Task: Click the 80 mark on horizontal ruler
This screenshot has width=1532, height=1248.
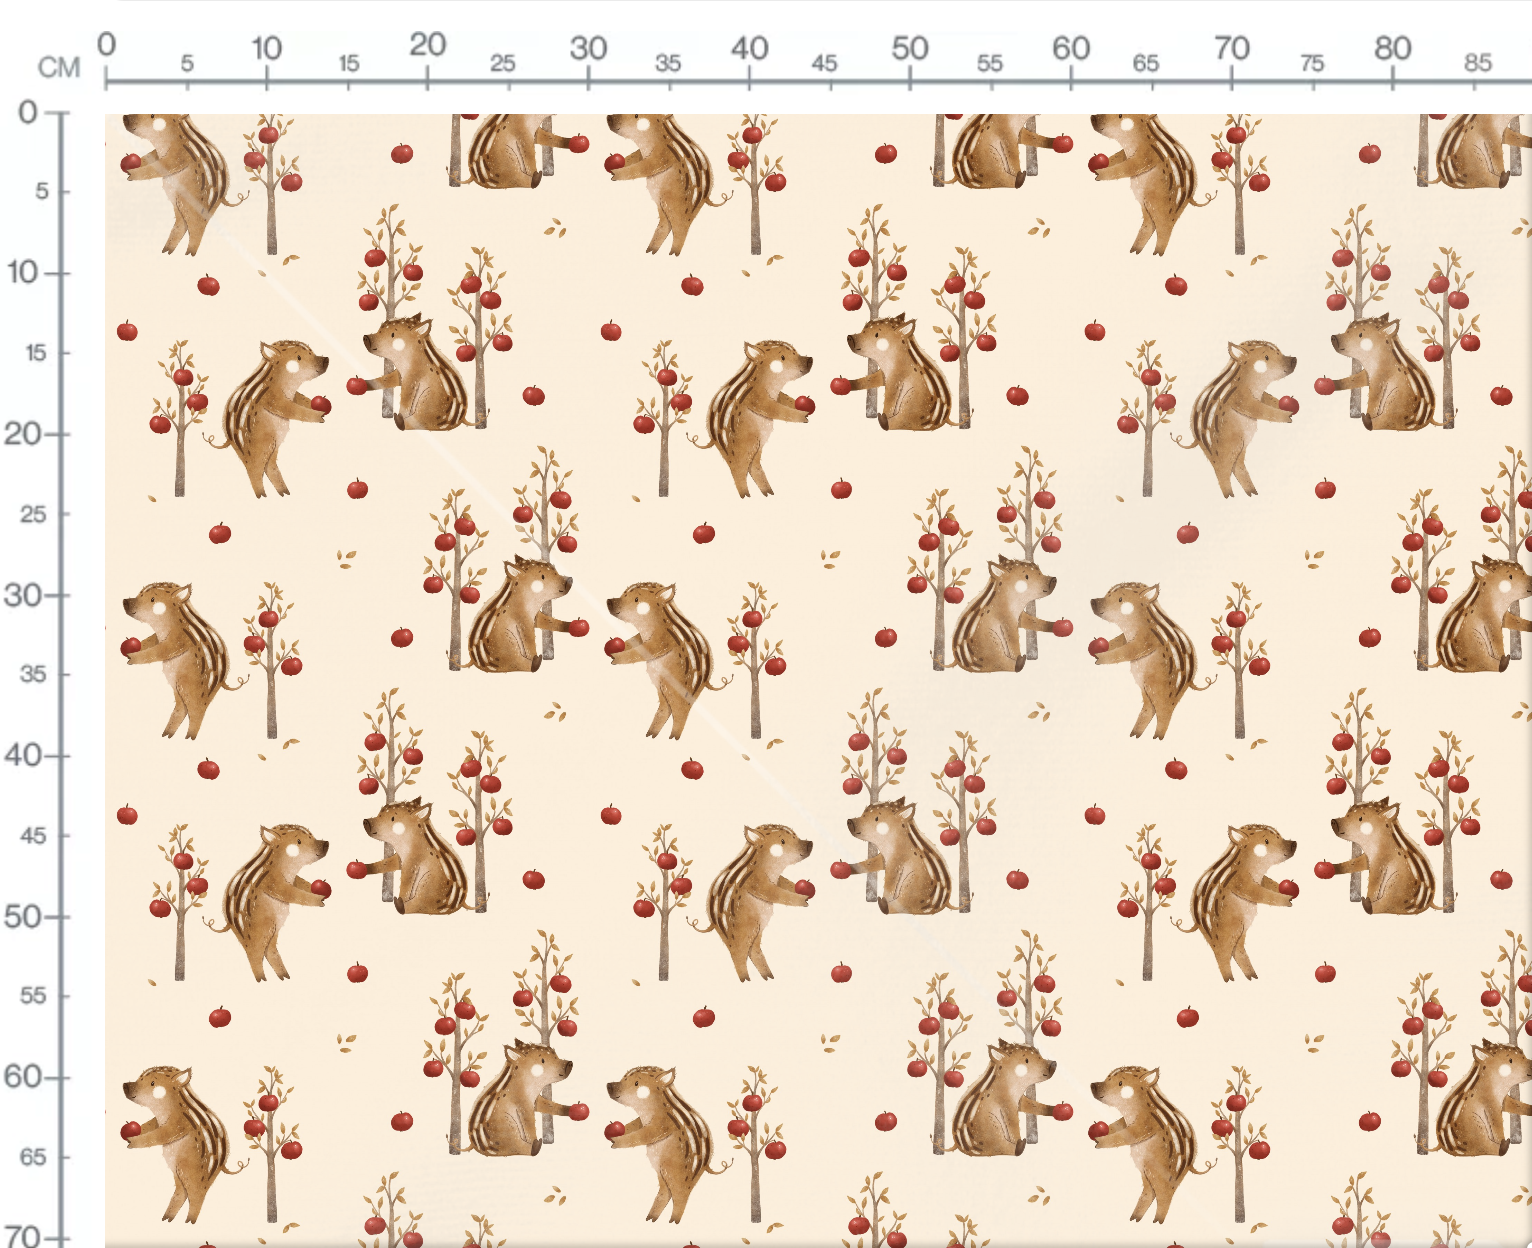Action: coord(1393,48)
